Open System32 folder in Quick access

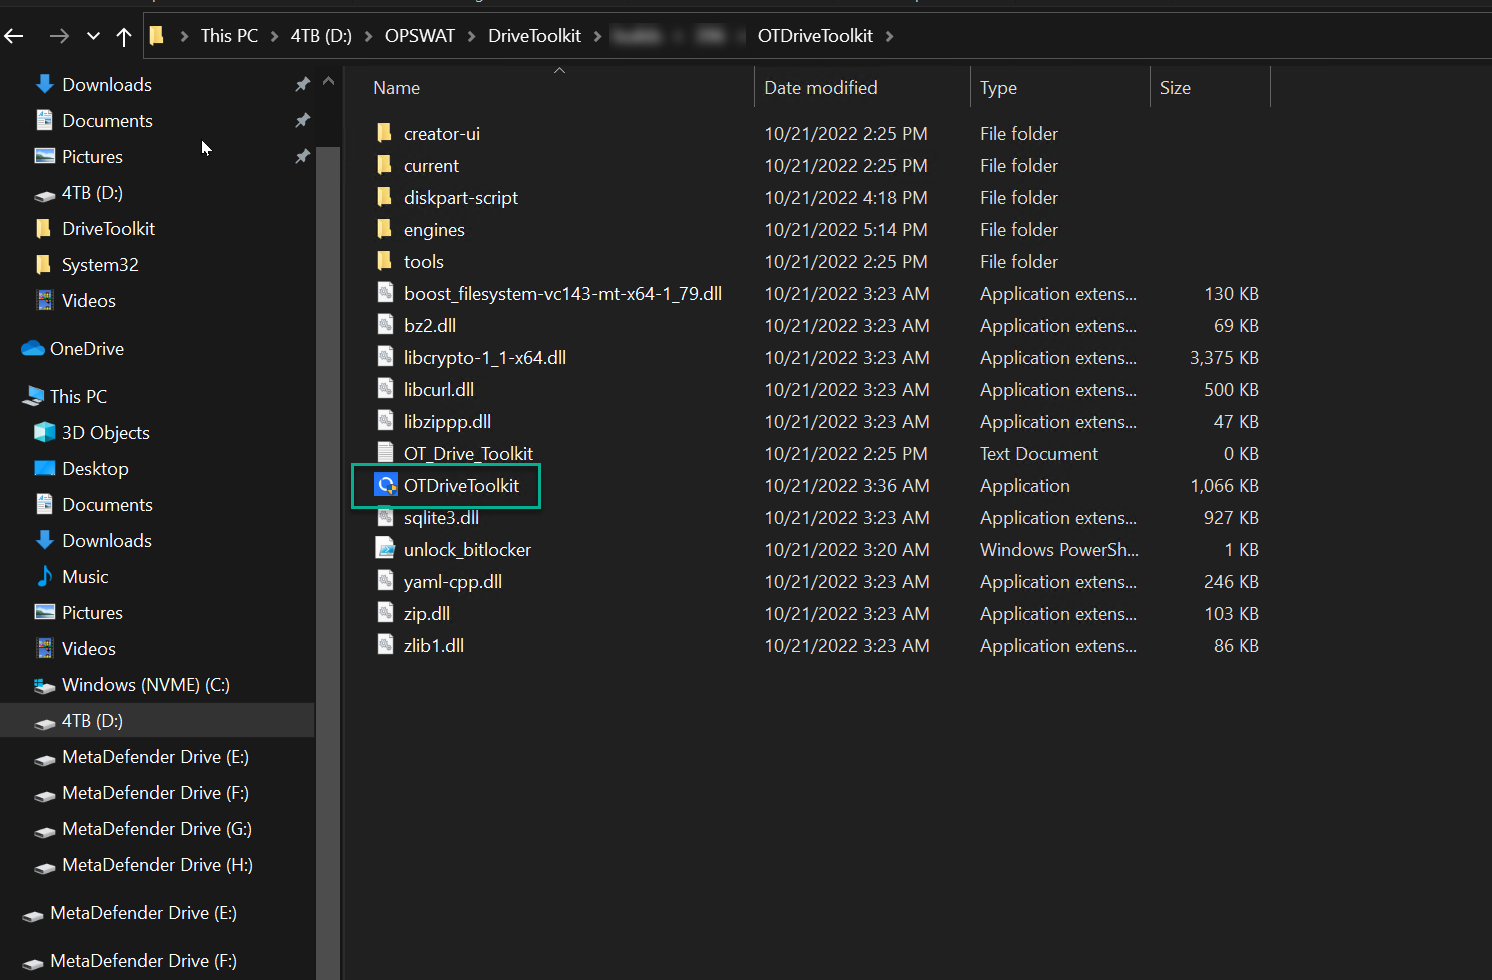pos(100,265)
